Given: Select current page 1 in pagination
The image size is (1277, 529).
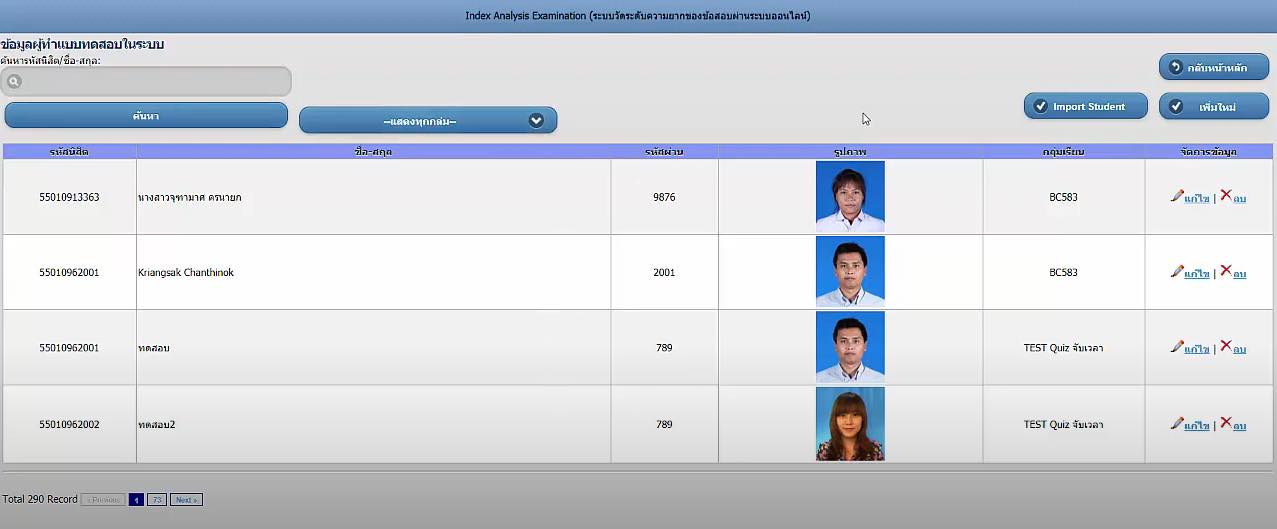Looking at the screenshot, I should (136, 500).
